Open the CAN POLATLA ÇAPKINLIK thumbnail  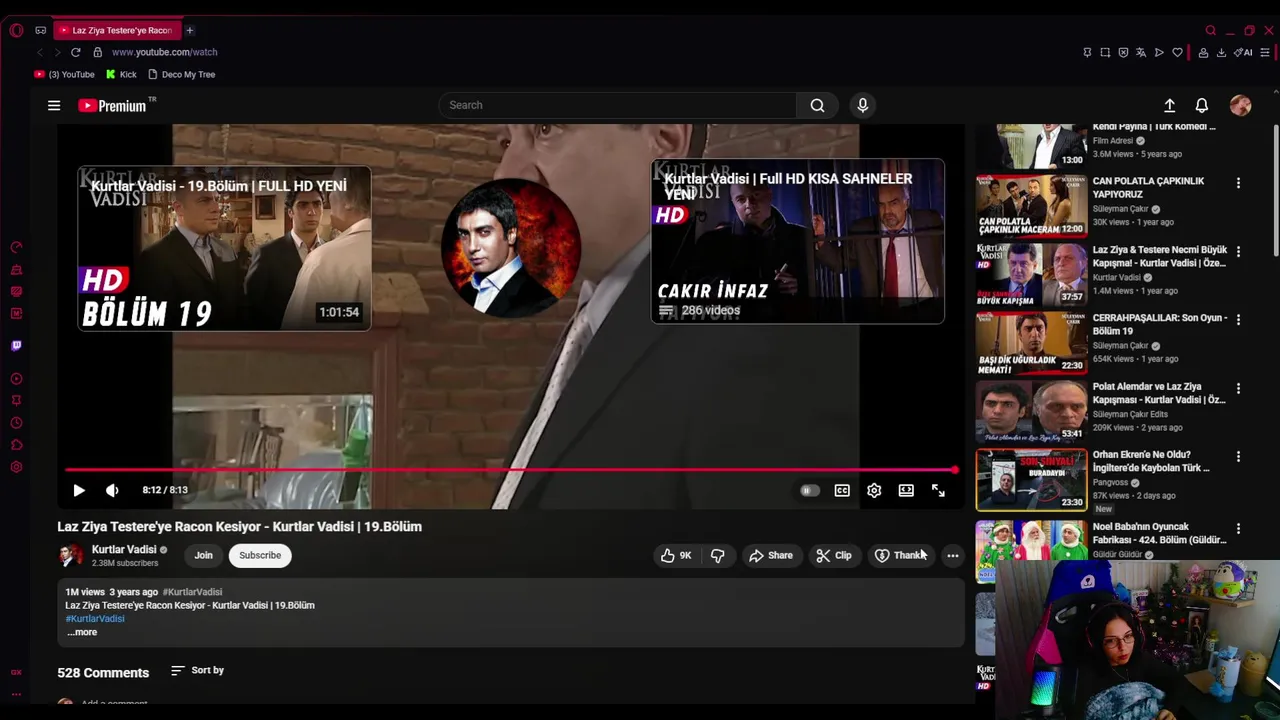point(1031,206)
